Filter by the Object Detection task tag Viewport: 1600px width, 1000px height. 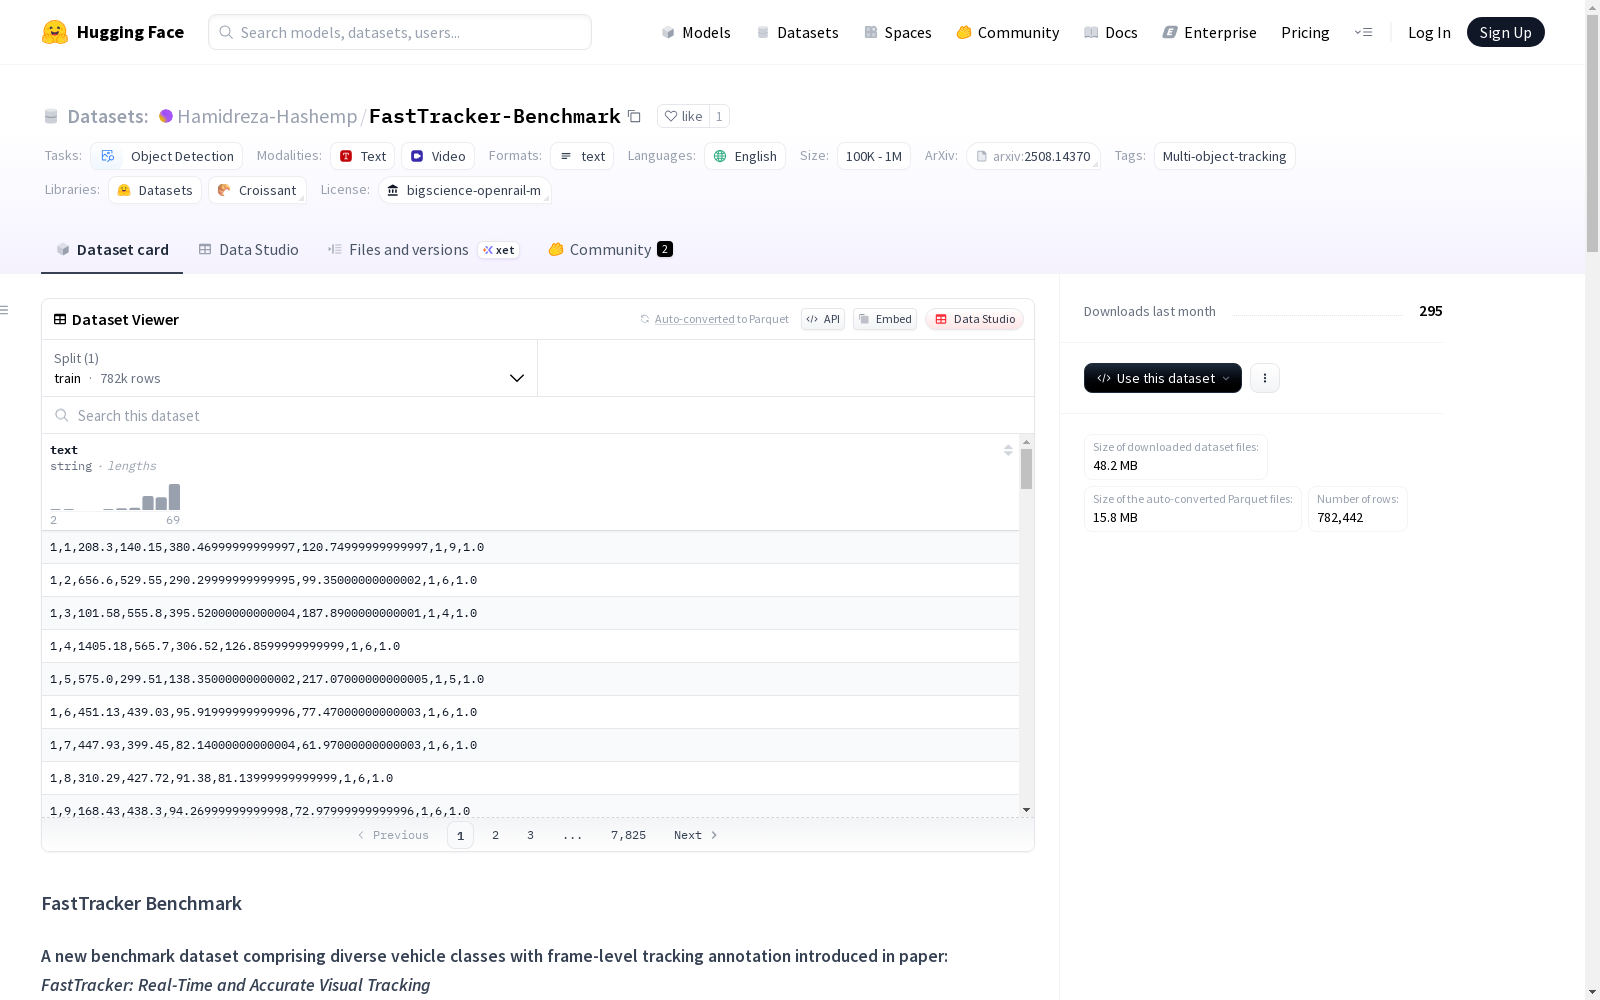click(168, 156)
